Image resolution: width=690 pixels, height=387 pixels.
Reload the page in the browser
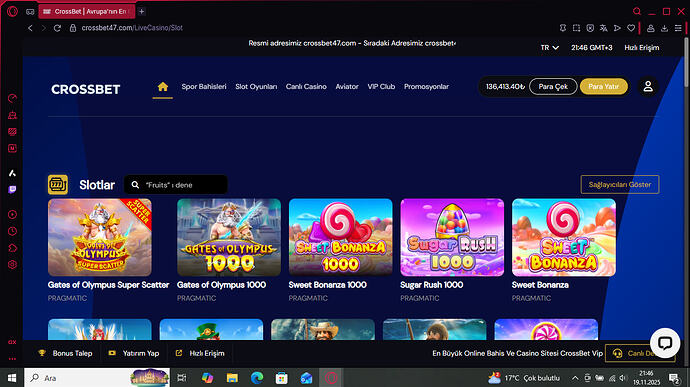click(57, 28)
